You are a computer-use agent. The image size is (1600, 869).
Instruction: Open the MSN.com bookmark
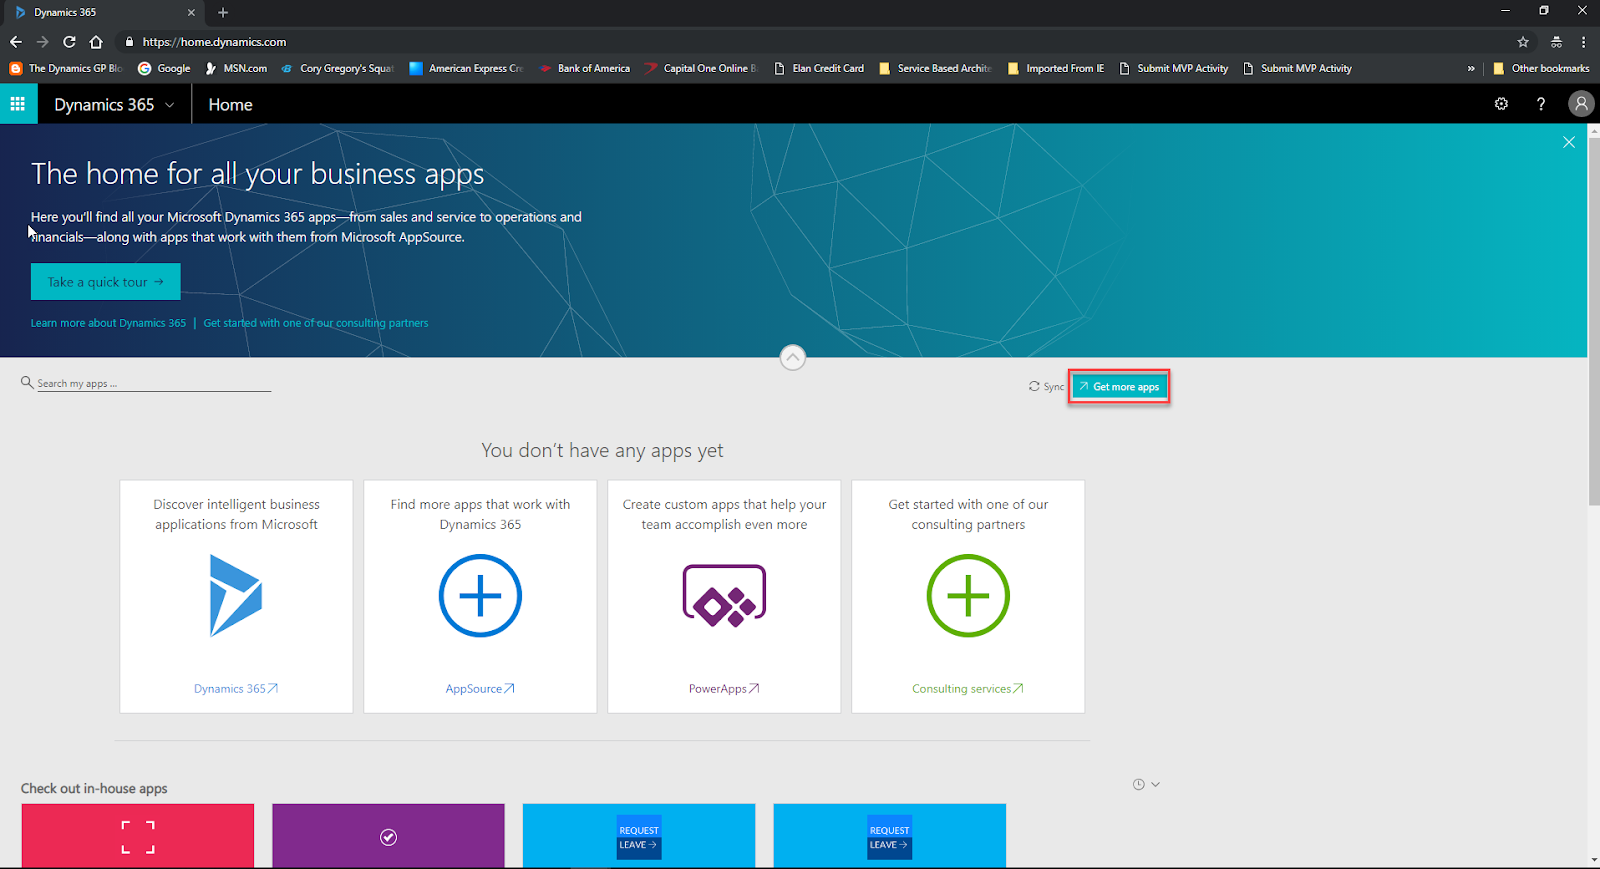[236, 69]
